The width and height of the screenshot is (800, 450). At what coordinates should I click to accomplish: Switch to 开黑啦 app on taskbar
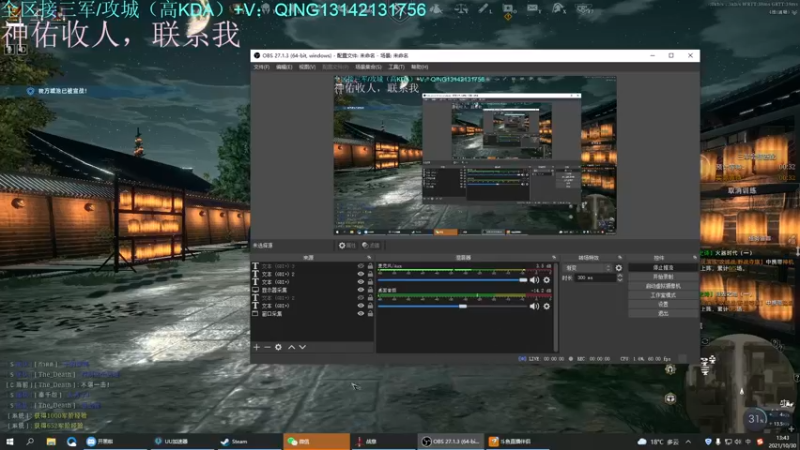[114, 441]
